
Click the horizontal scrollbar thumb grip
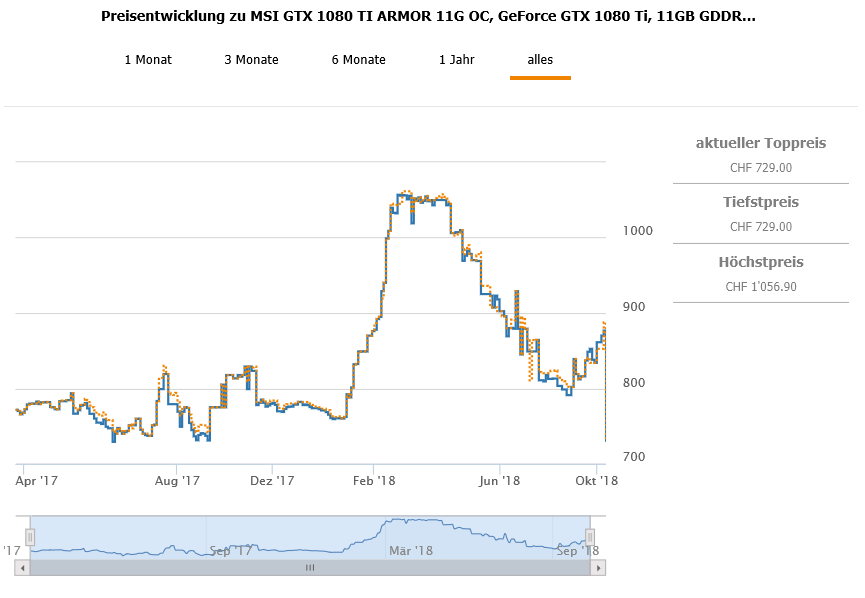[310, 568]
